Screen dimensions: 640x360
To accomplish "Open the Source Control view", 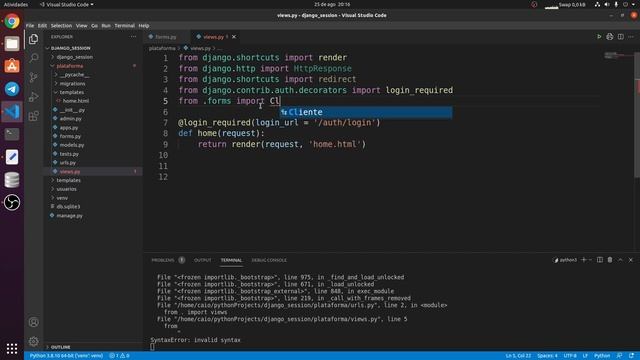I will (x=33, y=77).
